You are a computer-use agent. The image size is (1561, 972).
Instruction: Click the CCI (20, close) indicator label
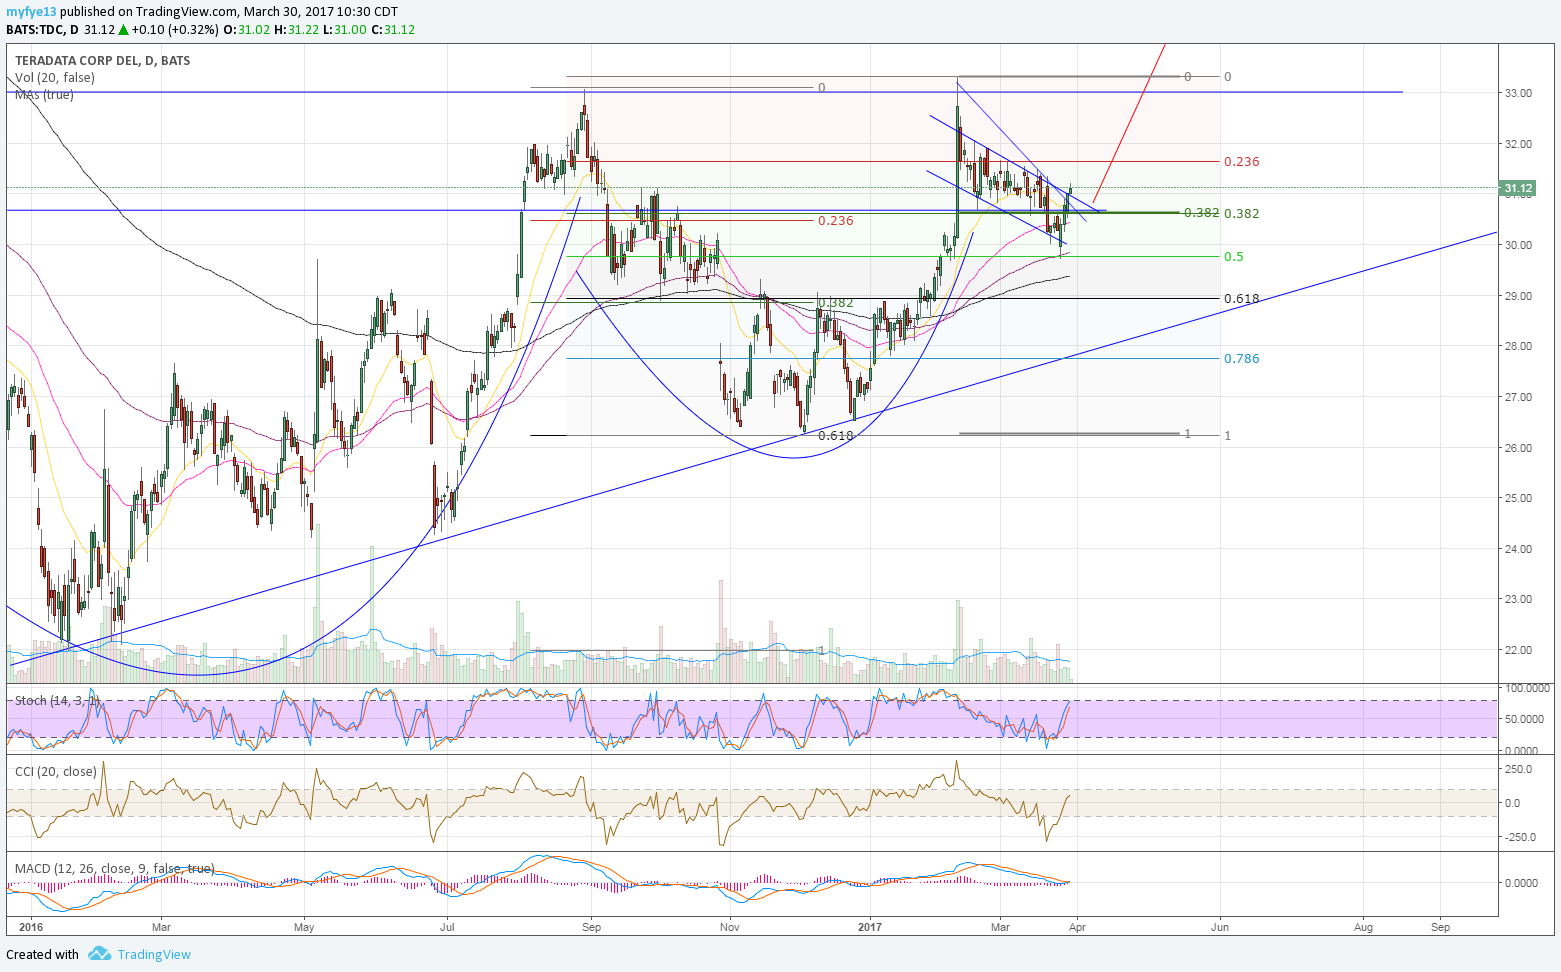coord(55,771)
